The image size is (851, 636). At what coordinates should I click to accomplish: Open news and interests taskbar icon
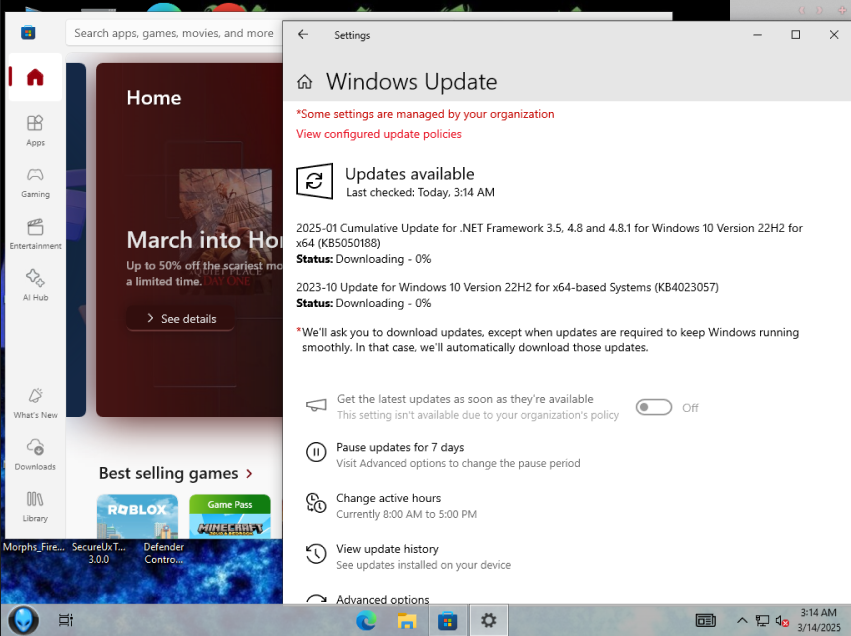(x=706, y=620)
